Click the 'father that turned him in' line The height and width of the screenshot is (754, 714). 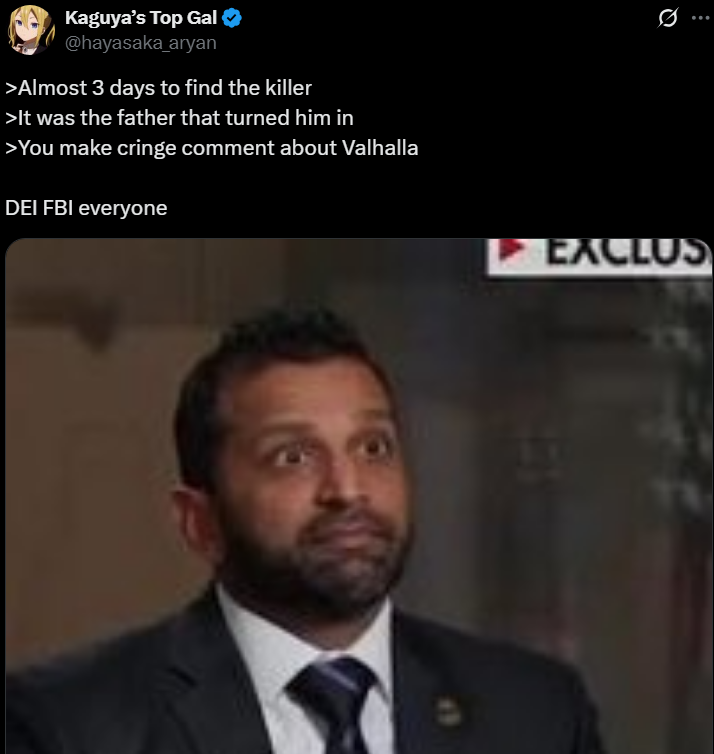coord(179,118)
